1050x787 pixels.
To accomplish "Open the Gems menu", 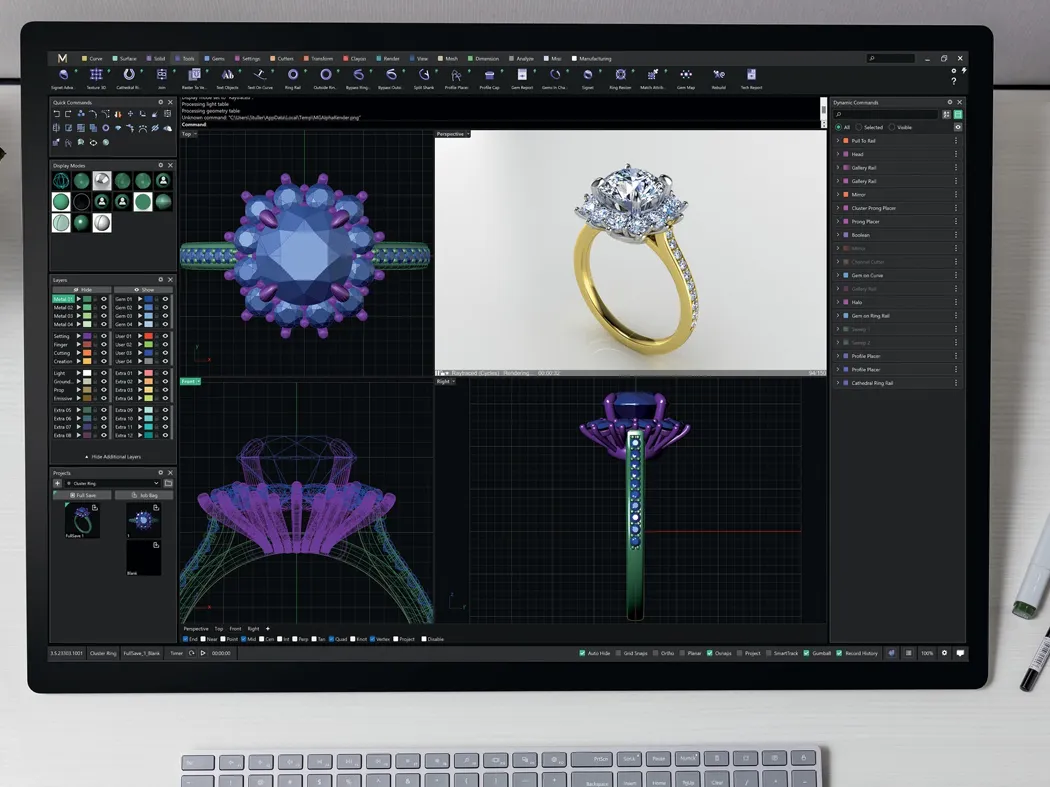I will pos(215,58).
